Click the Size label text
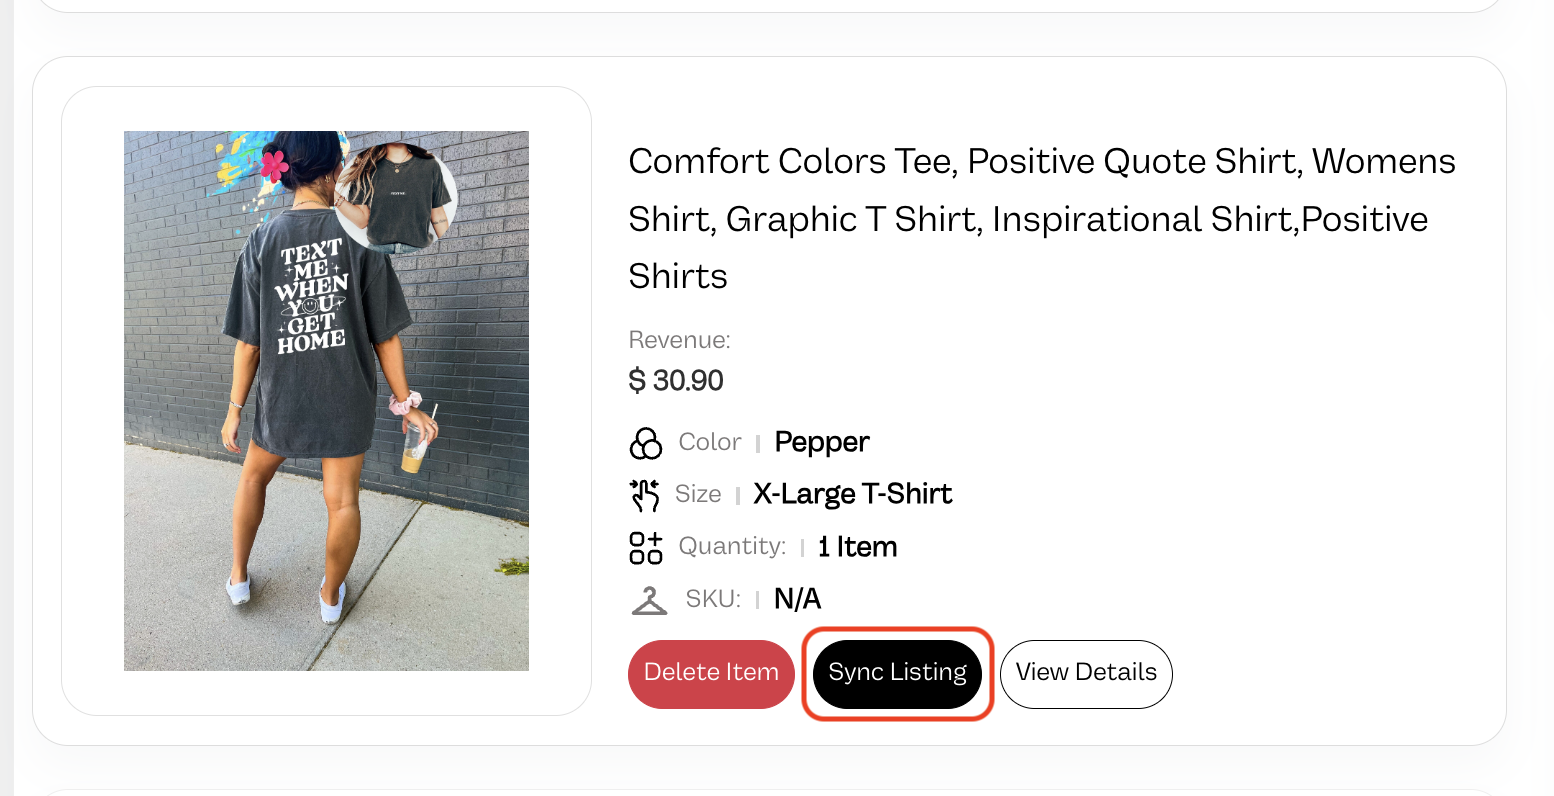 698,494
